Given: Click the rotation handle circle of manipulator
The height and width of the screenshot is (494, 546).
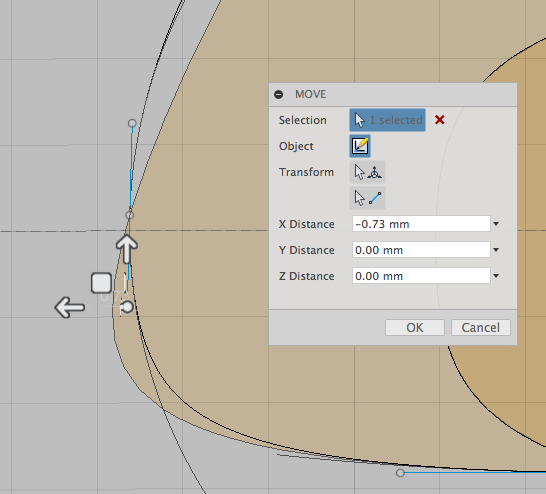Looking at the screenshot, I should click(x=127, y=307).
